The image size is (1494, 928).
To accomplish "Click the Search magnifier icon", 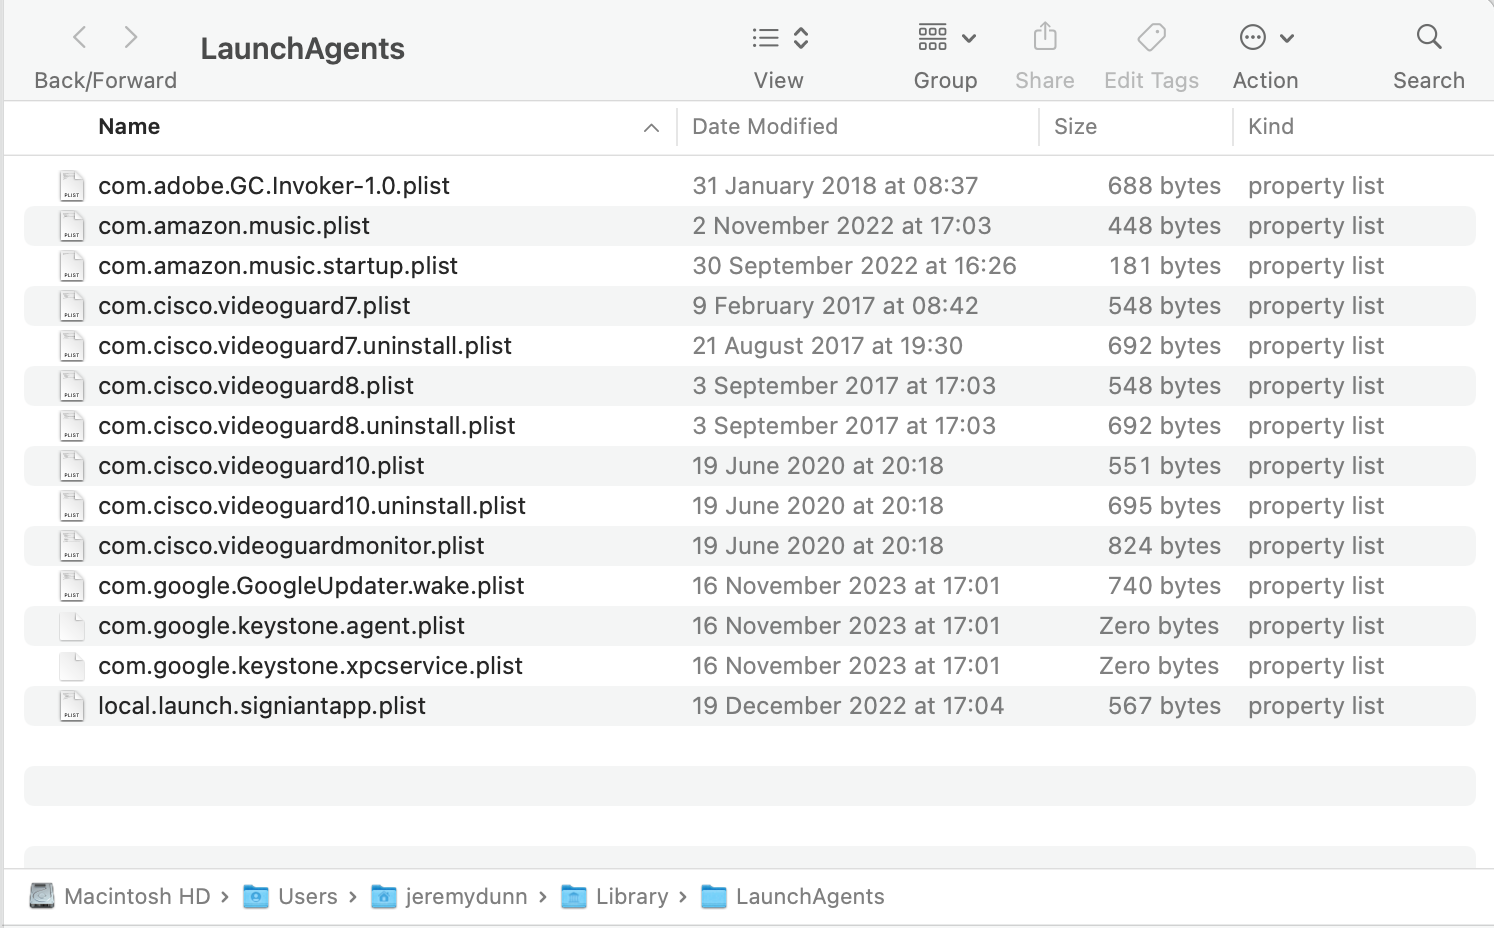I will click(1429, 38).
